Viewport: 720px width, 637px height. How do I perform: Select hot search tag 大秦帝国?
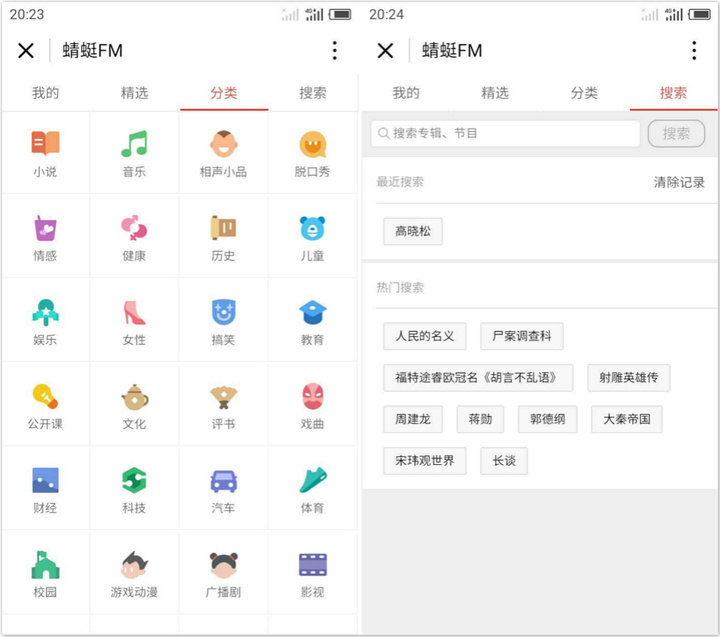627,419
